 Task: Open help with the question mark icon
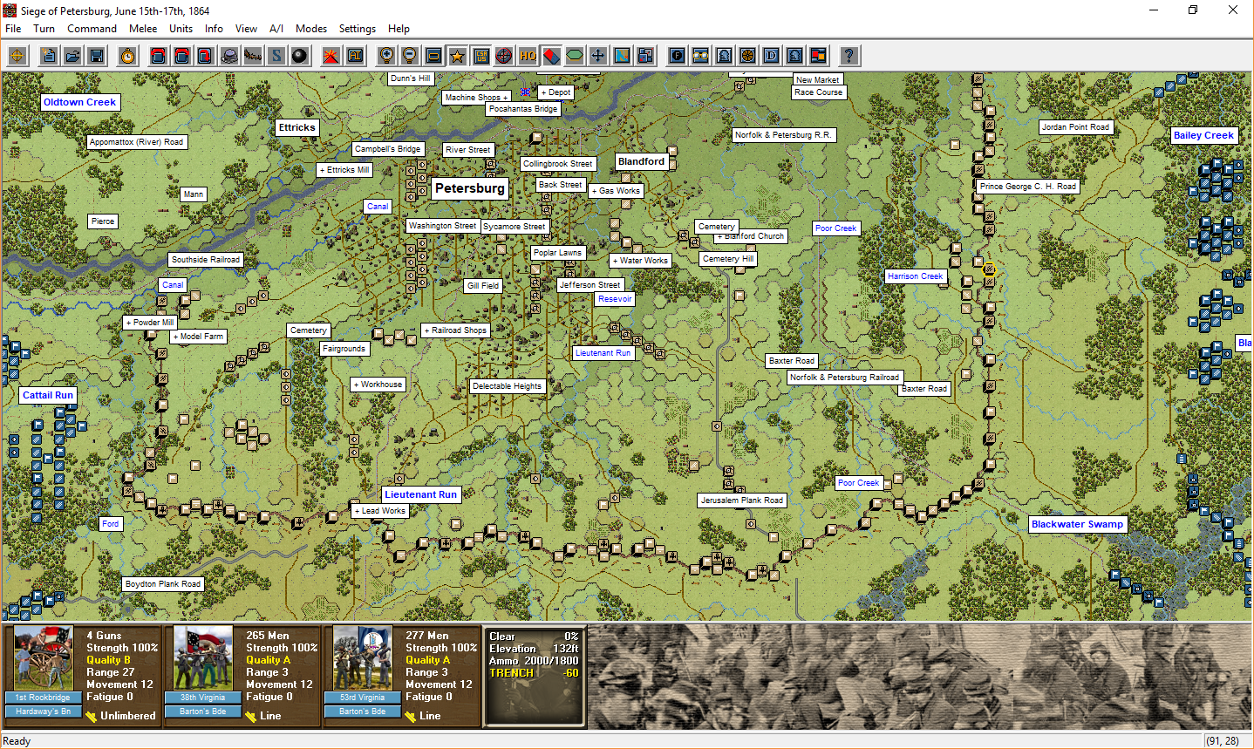pyautogui.click(x=850, y=56)
